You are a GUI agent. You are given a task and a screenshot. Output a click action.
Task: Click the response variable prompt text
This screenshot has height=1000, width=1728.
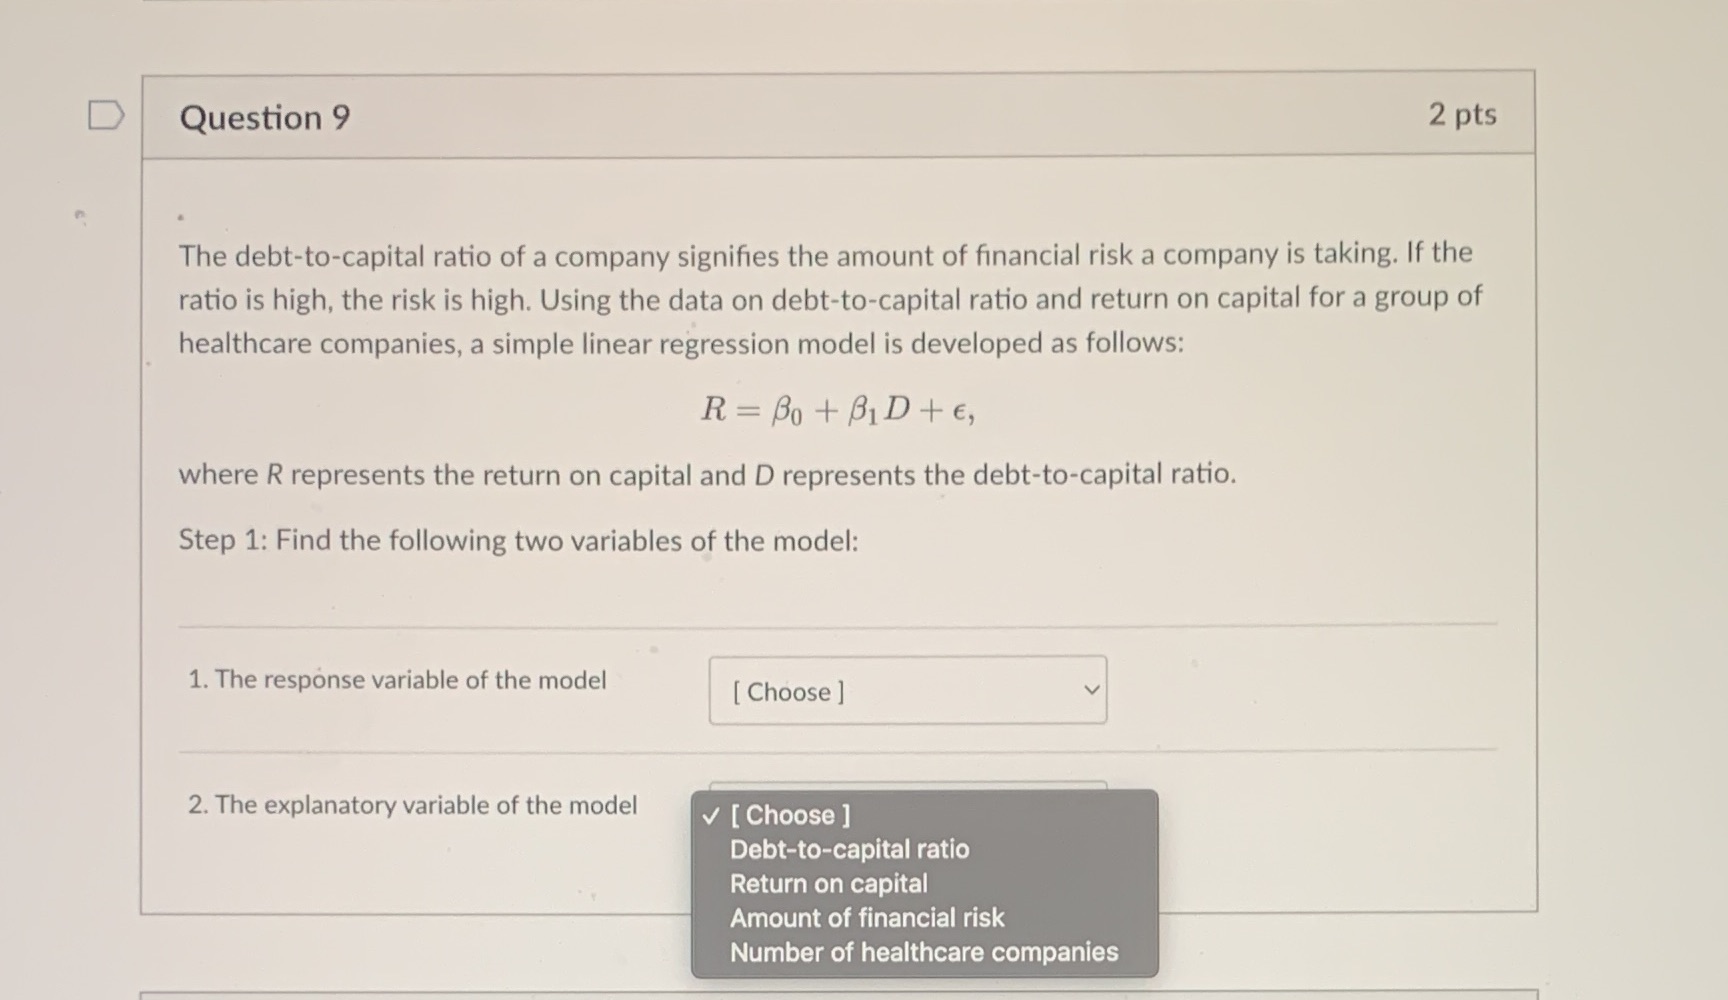pos(396,680)
